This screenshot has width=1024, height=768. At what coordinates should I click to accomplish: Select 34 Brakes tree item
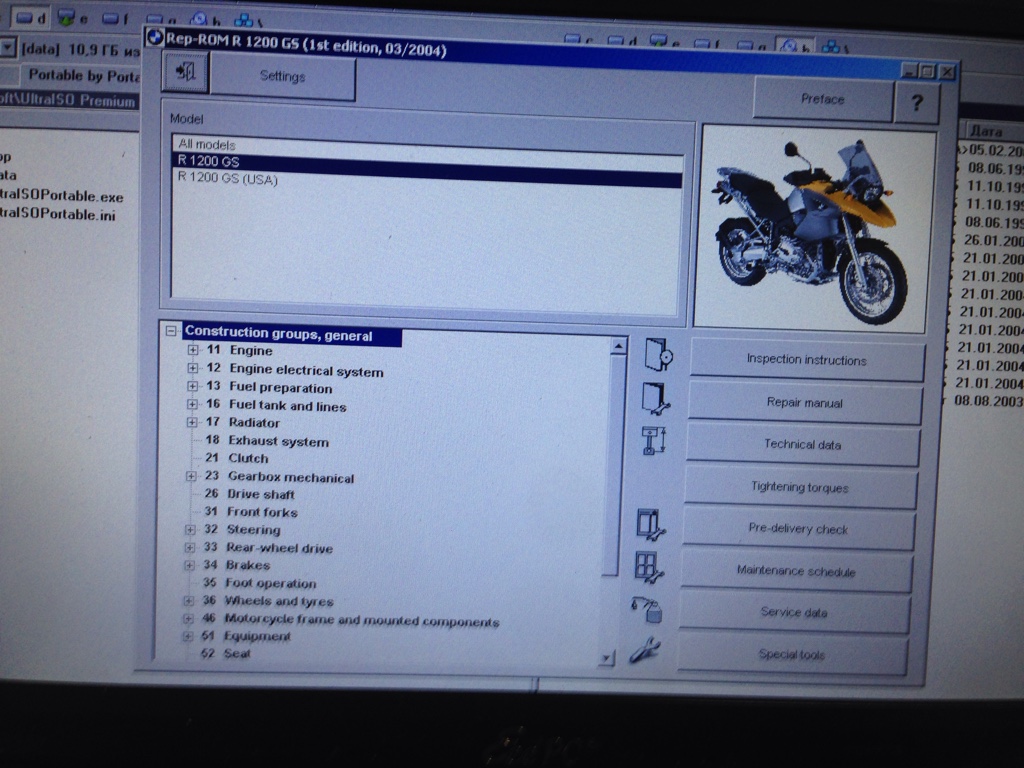point(236,565)
